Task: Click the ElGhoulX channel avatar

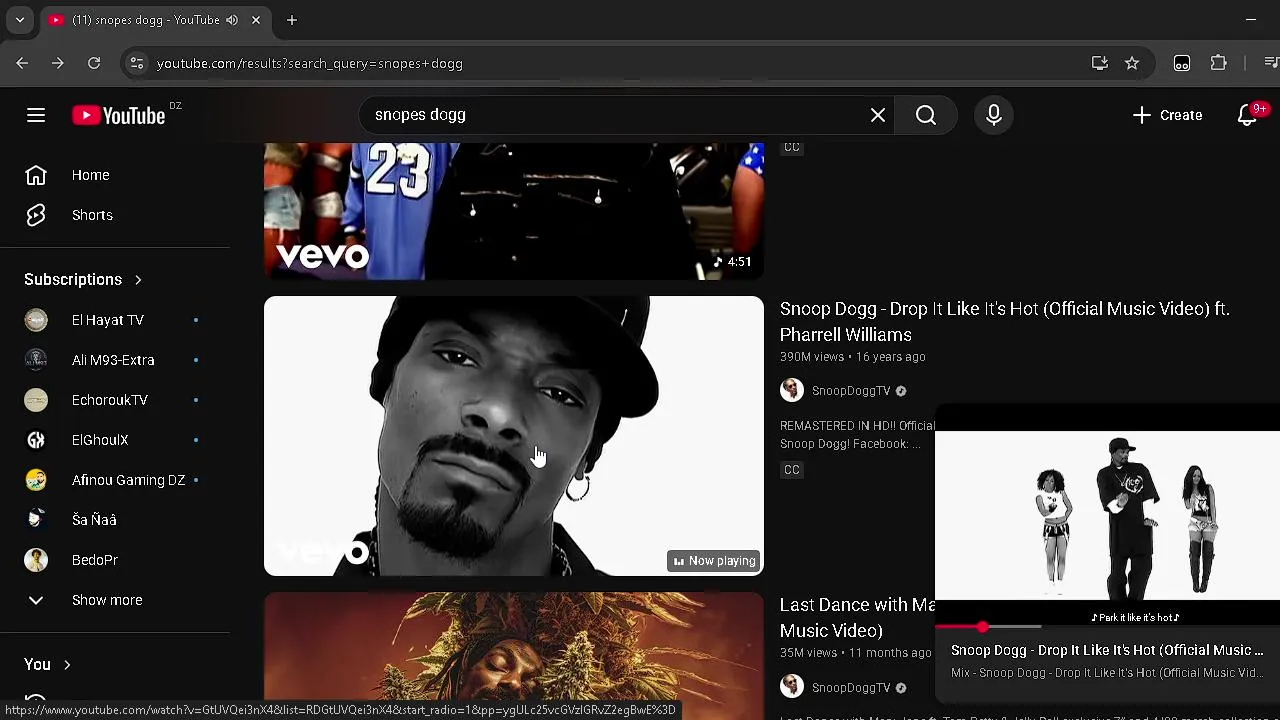Action: (x=36, y=440)
